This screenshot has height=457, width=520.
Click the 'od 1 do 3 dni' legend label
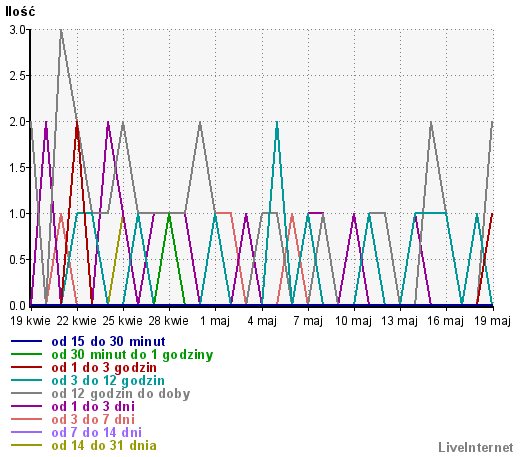tap(93, 407)
